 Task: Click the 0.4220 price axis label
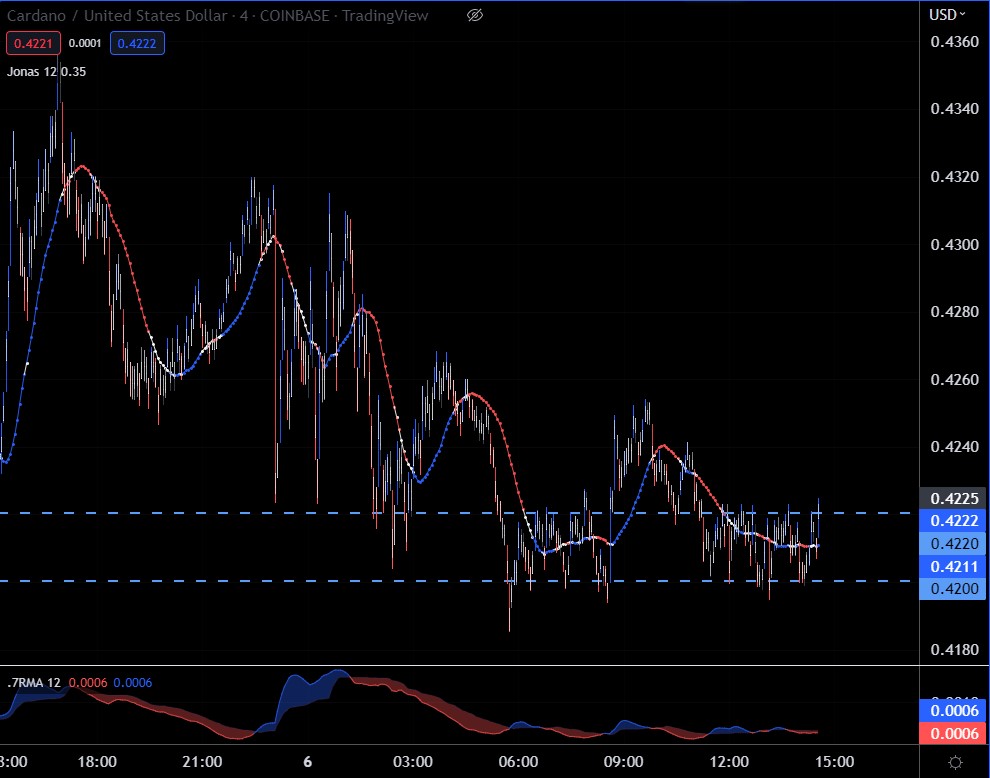(954, 544)
